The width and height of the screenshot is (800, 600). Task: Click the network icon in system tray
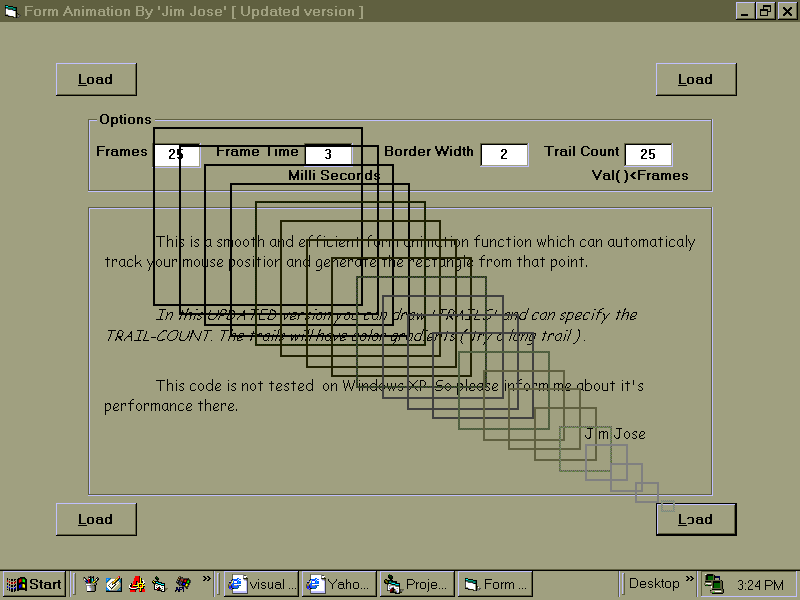click(713, 584)
